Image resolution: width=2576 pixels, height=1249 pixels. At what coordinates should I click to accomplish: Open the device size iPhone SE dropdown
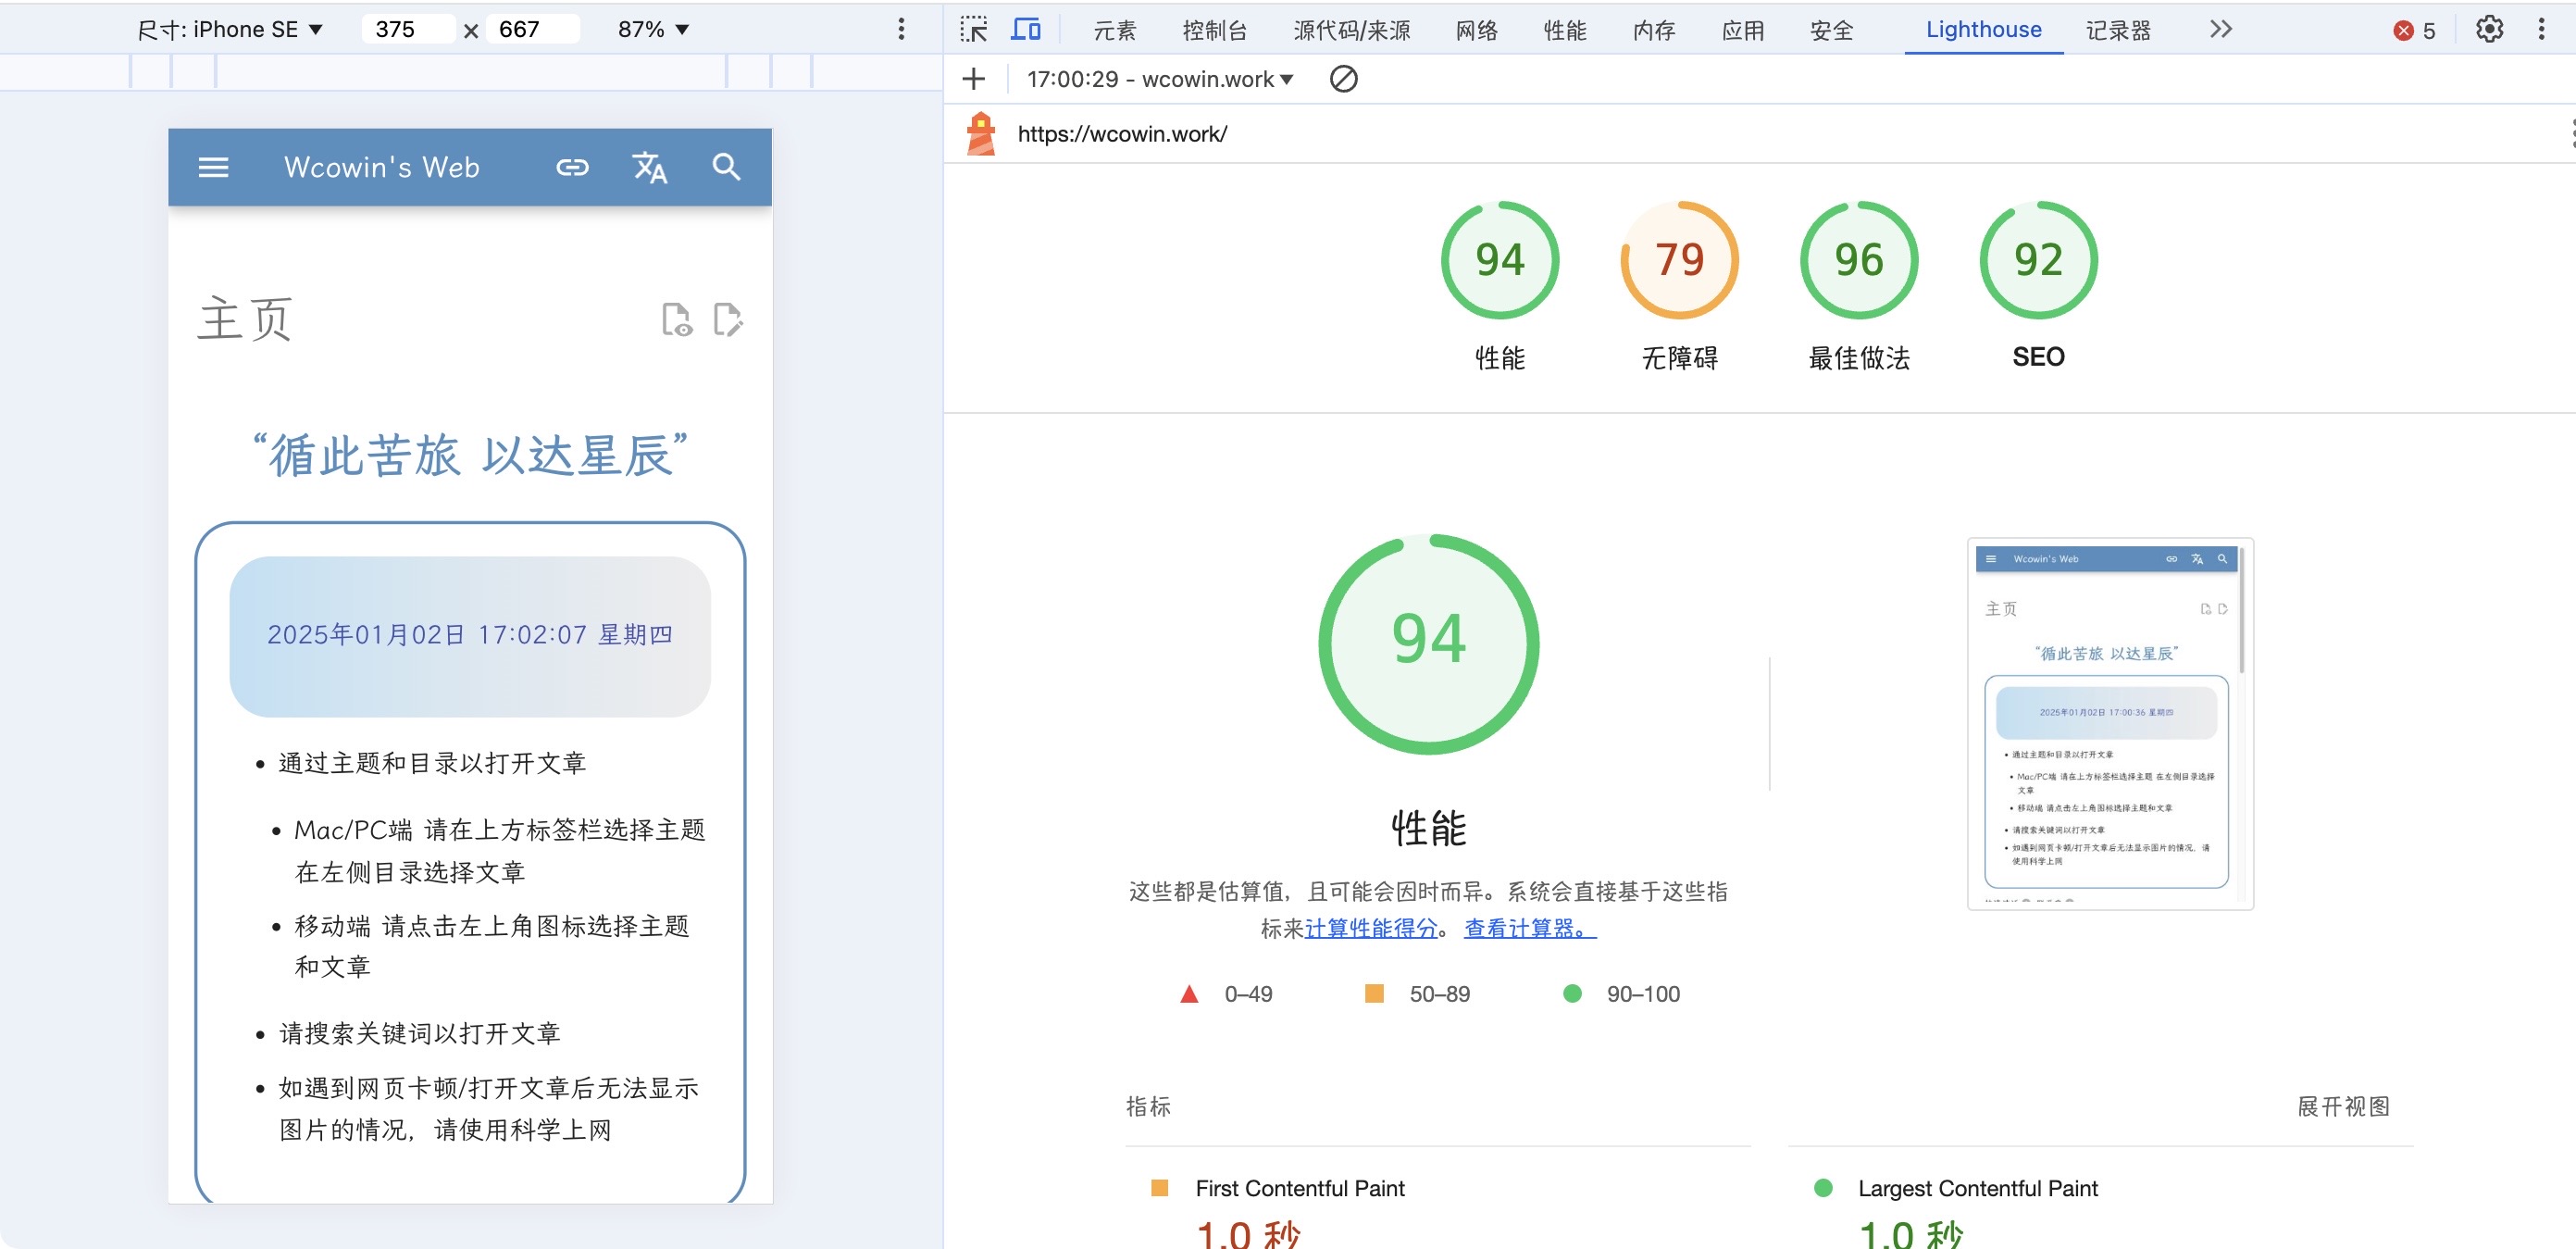[230, 29]
